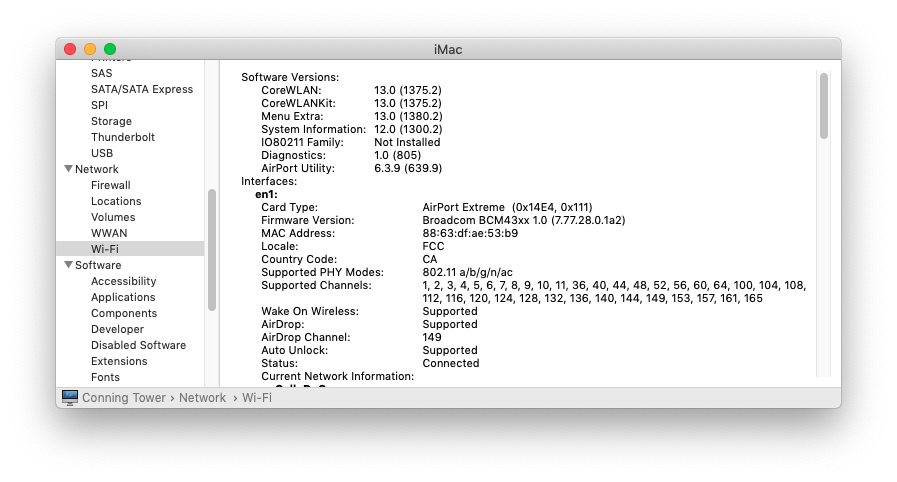Click the en1 interface heading
The height and width of the screenshot is (482, 897).
point(267,194)
